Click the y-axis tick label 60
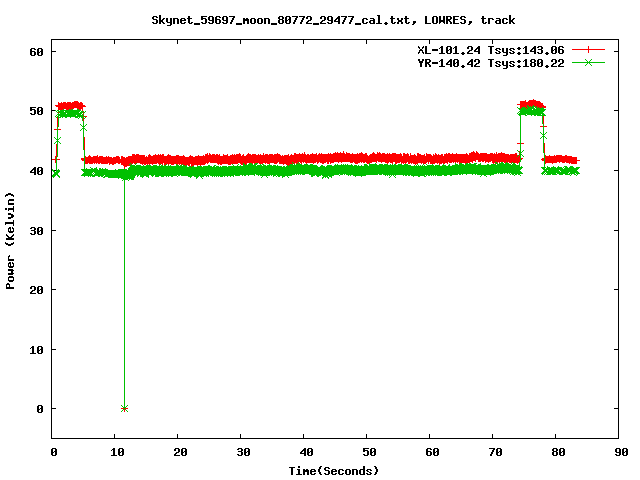 click(36, 52)
